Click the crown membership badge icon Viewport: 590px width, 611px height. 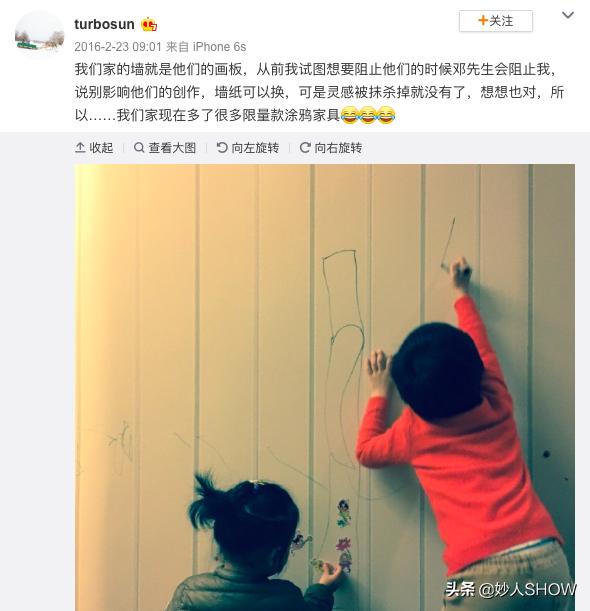[x=149, y=25]
